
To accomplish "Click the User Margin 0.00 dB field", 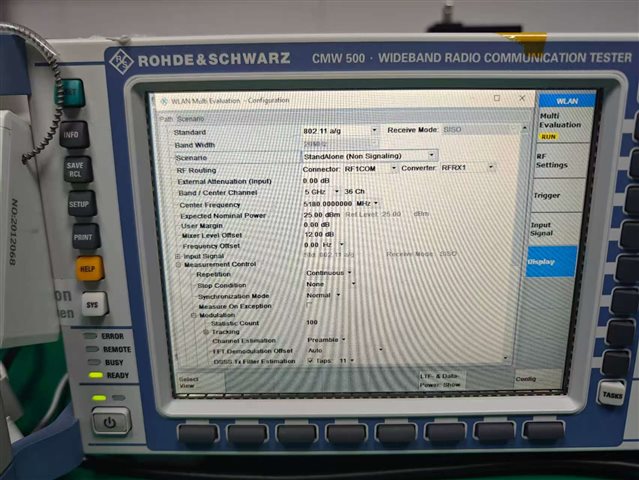I will (x=317, y=225).
